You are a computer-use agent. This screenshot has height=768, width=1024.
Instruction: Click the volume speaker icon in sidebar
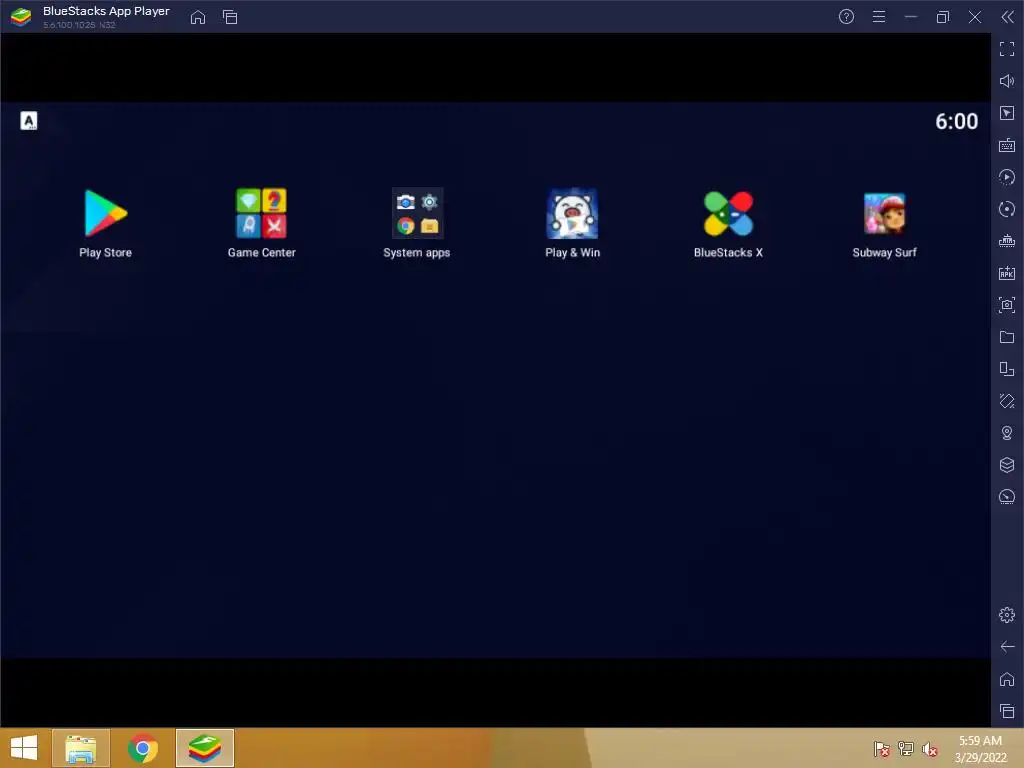tap(1007, 81)
